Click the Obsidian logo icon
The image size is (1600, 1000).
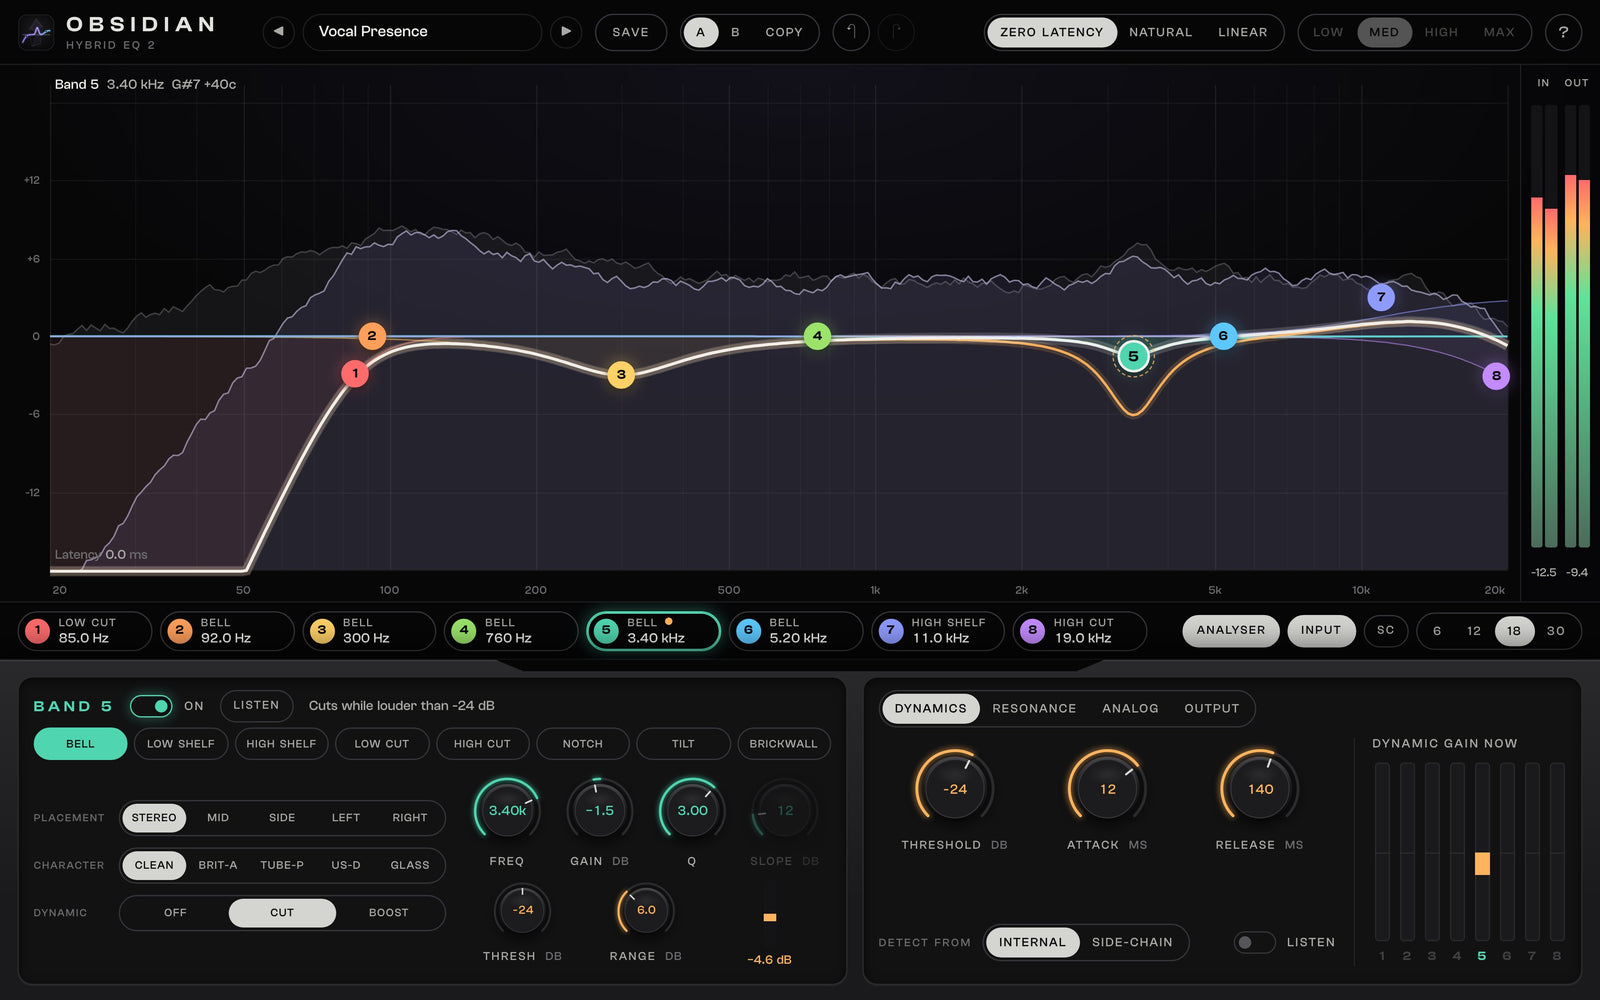click(x=36, y=33)
